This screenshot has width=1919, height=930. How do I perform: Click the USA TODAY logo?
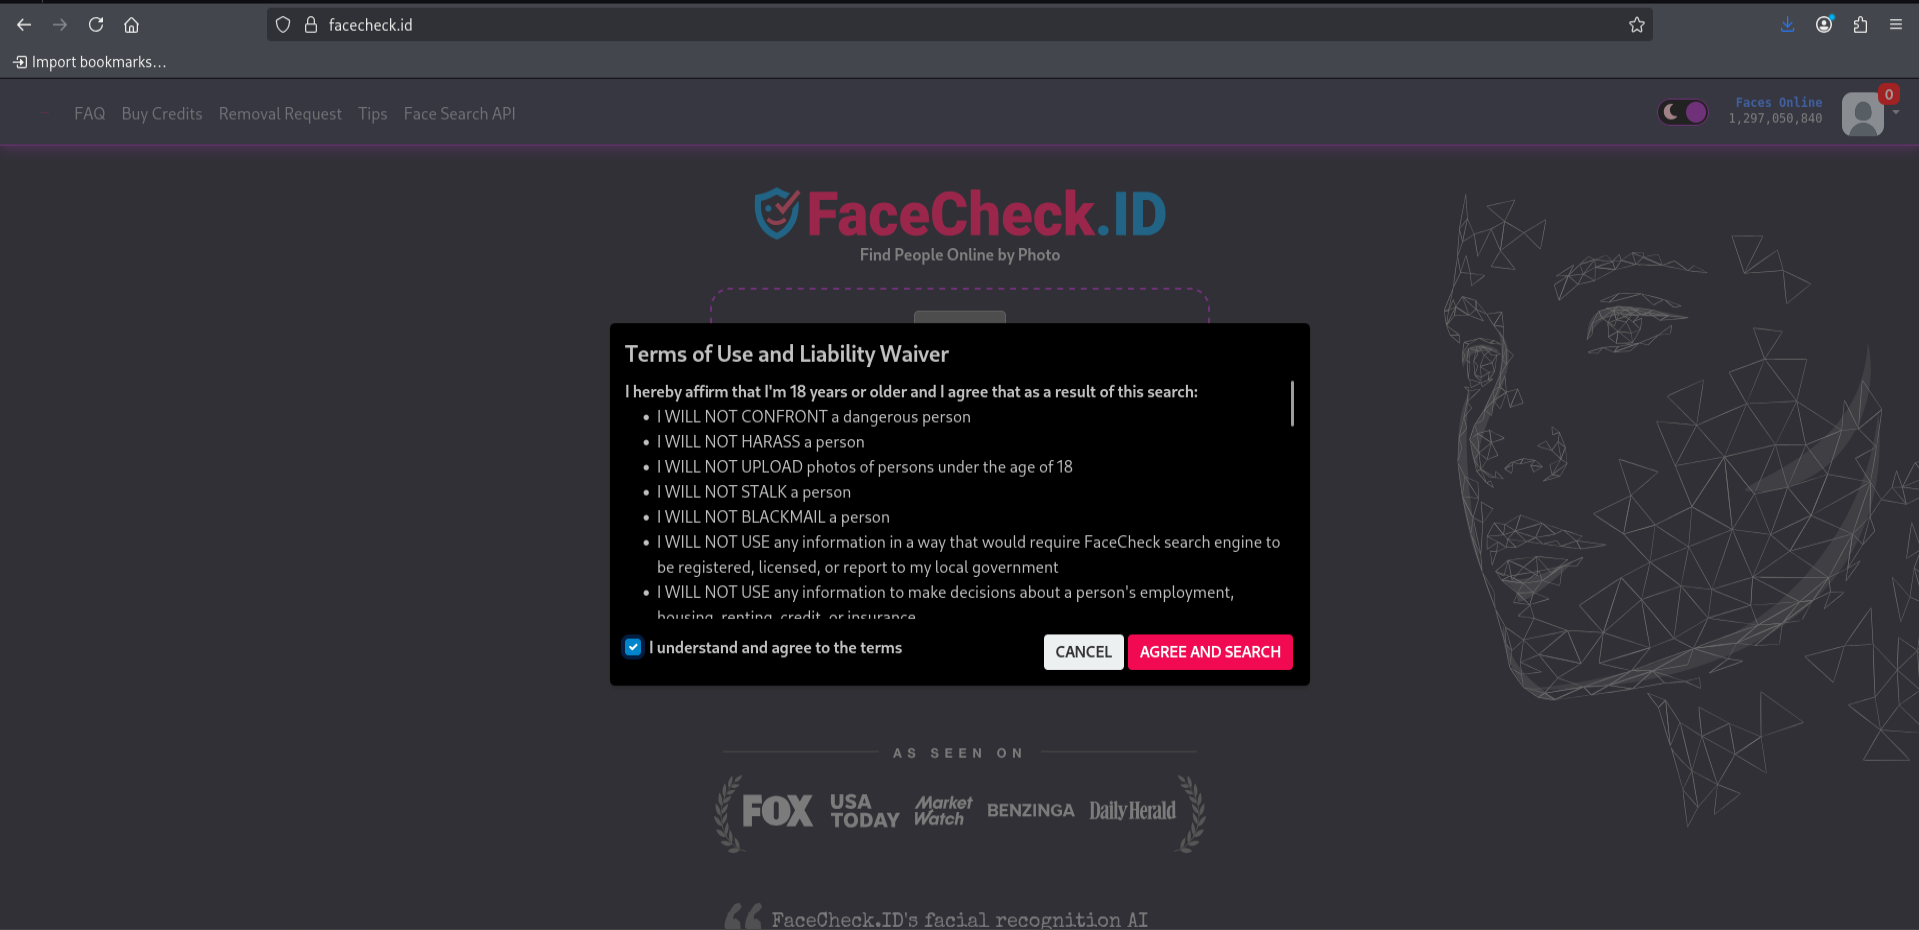point(864,811)
